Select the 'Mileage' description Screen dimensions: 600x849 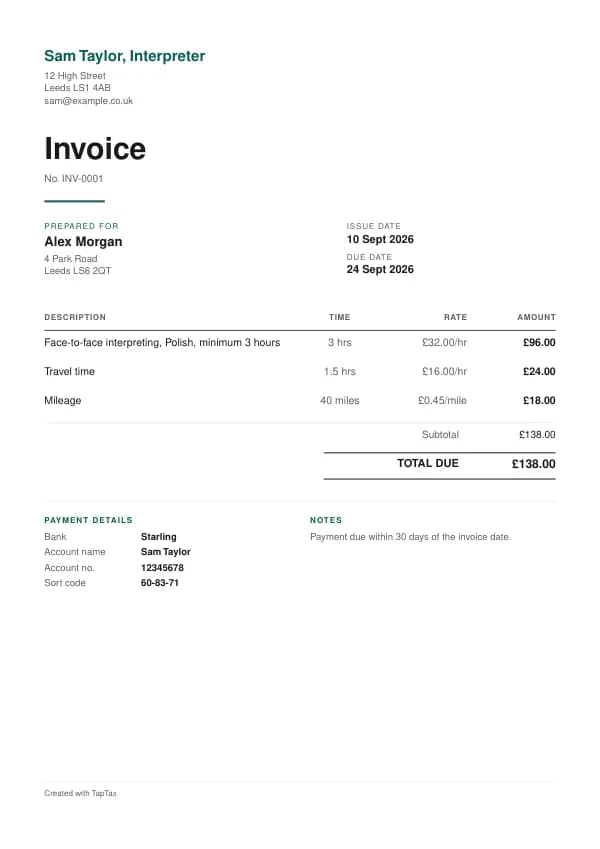point(63,401)
